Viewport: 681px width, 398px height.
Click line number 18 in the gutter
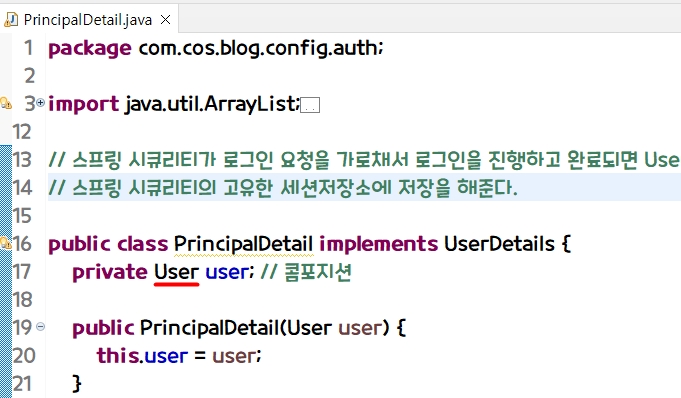coord(22,300)
